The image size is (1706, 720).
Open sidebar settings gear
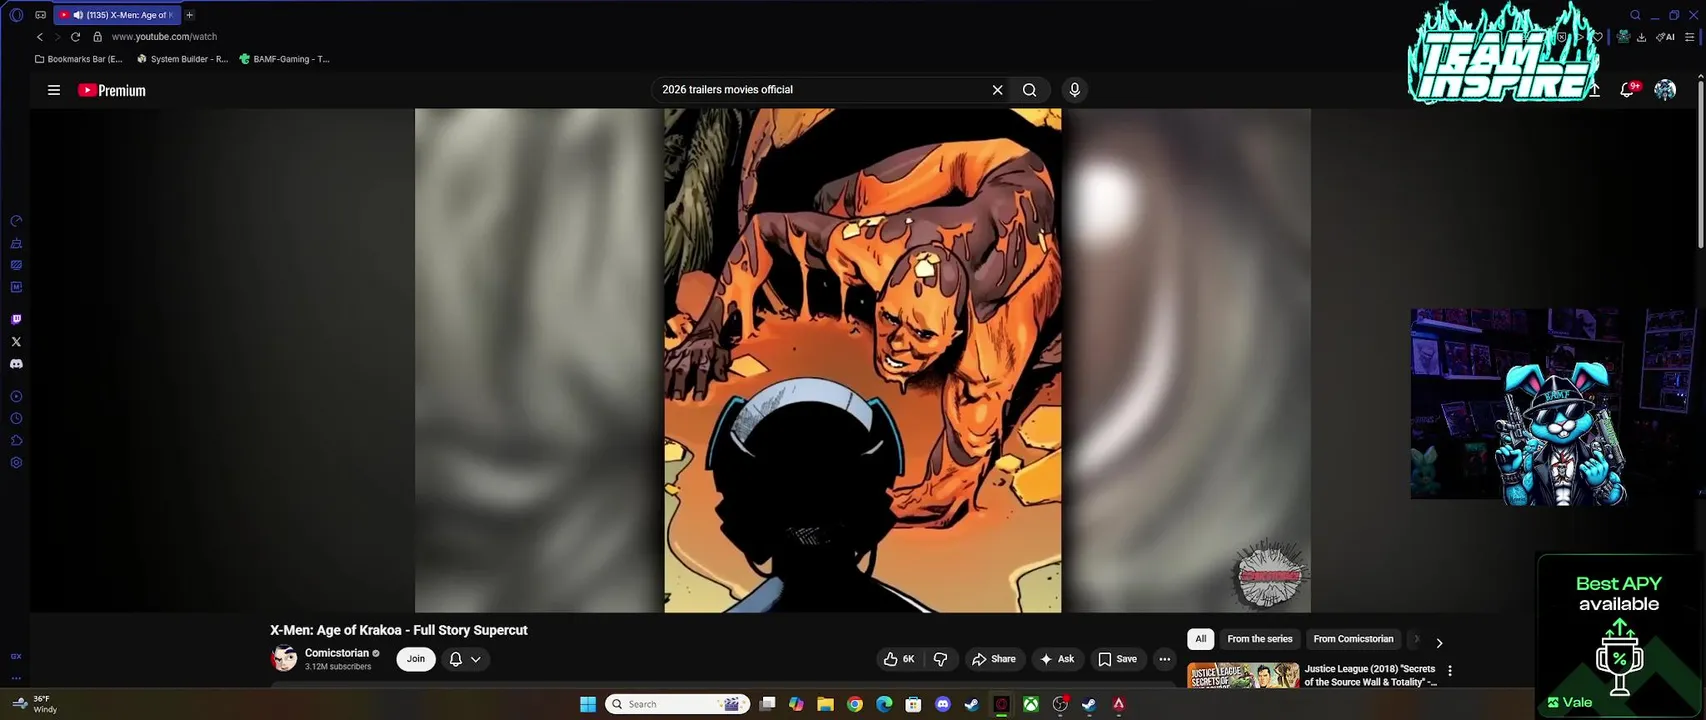[16, 463]
